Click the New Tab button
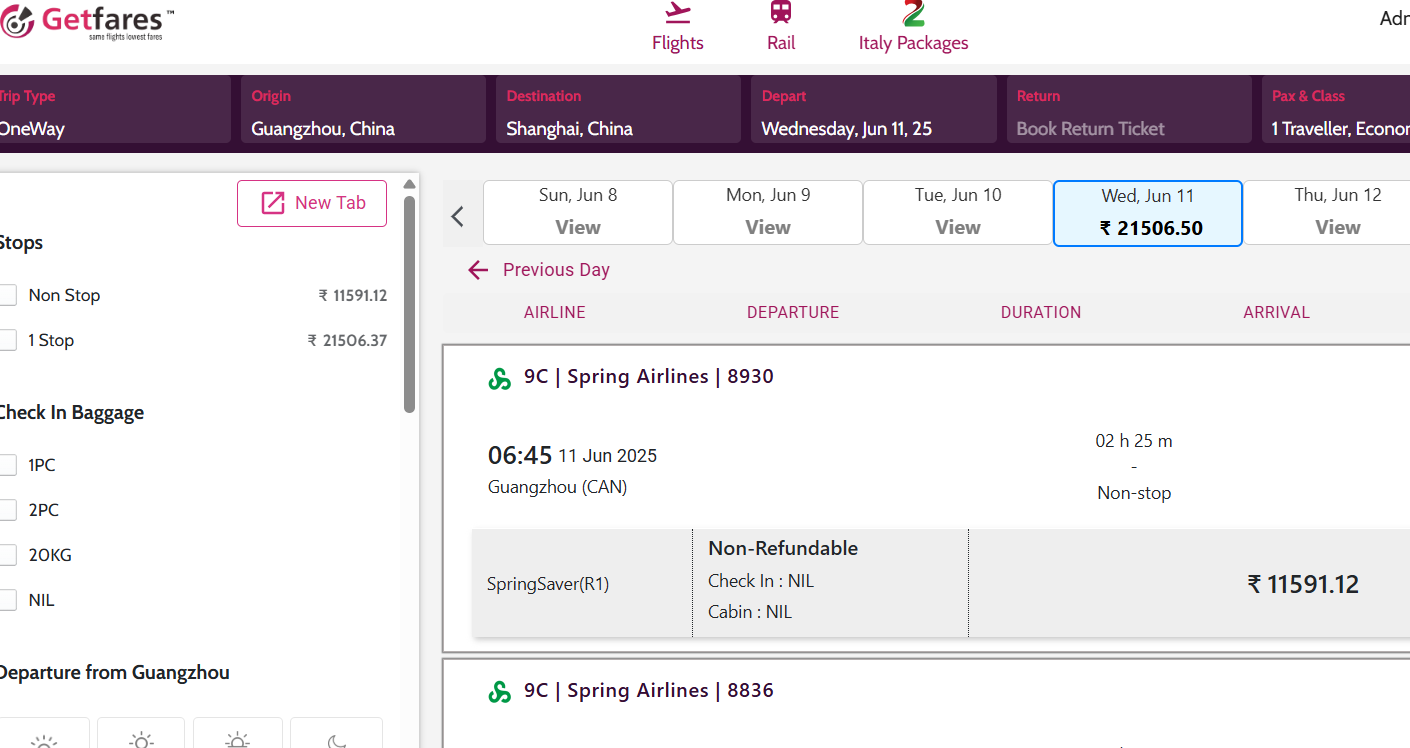 pos(312,203)
